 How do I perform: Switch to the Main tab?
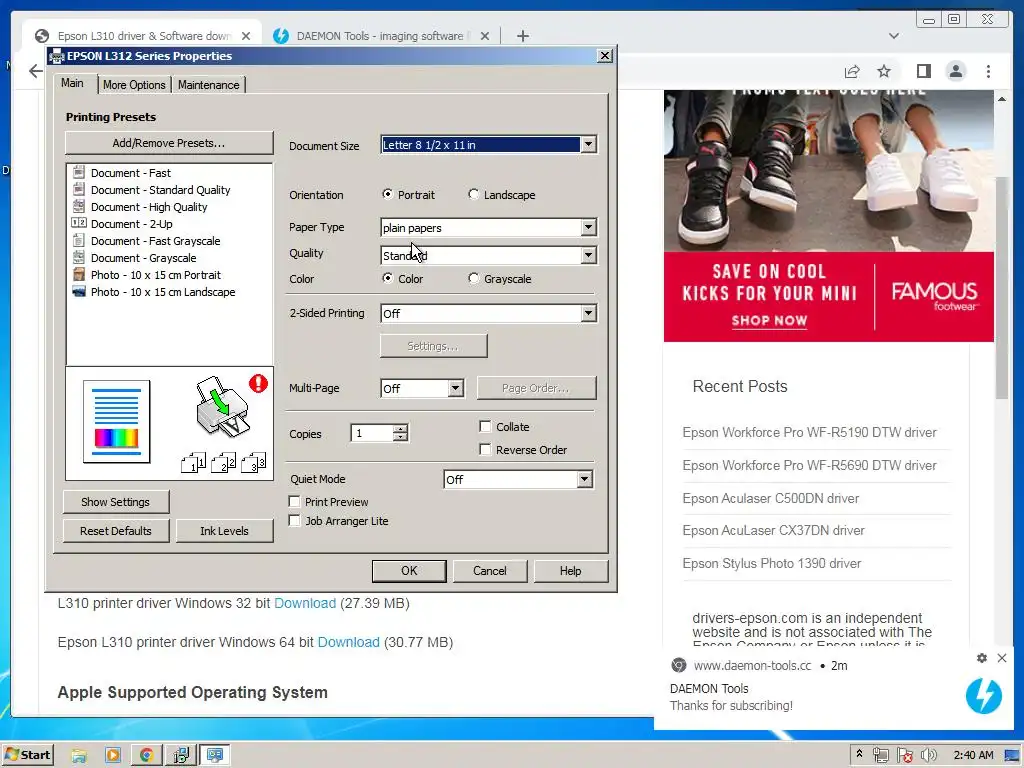click(x=72, y=83)
